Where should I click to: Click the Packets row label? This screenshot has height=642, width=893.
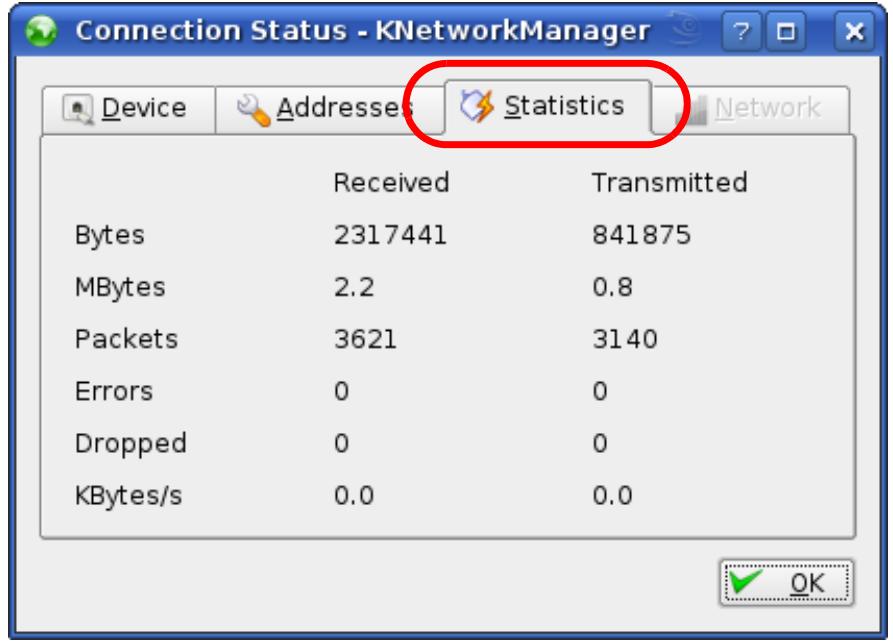click(126, 340)
